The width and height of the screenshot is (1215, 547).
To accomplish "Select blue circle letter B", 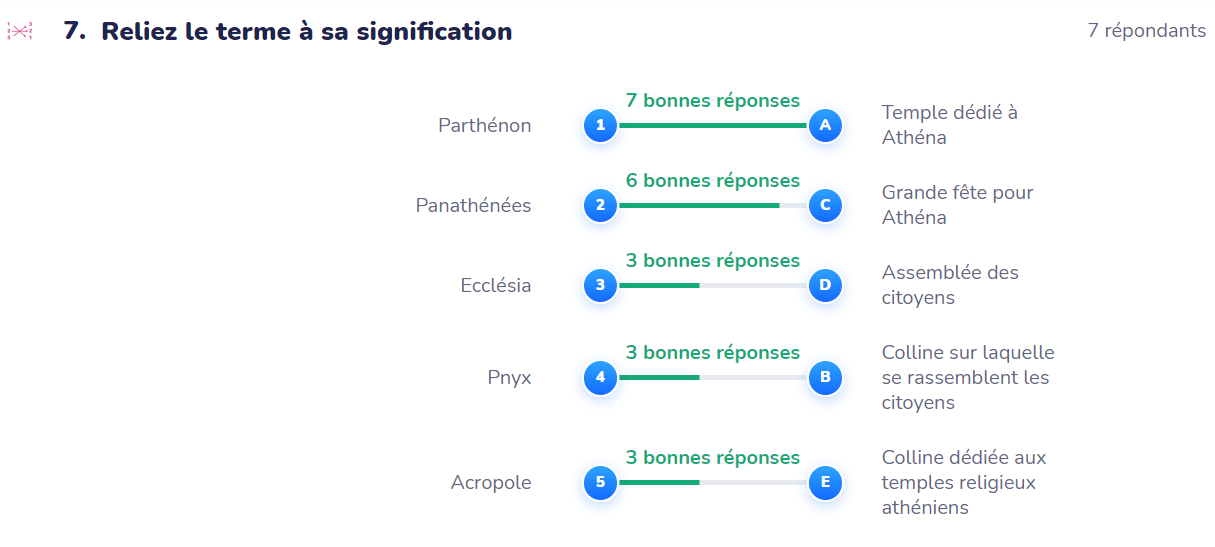I will coord(825,378).
